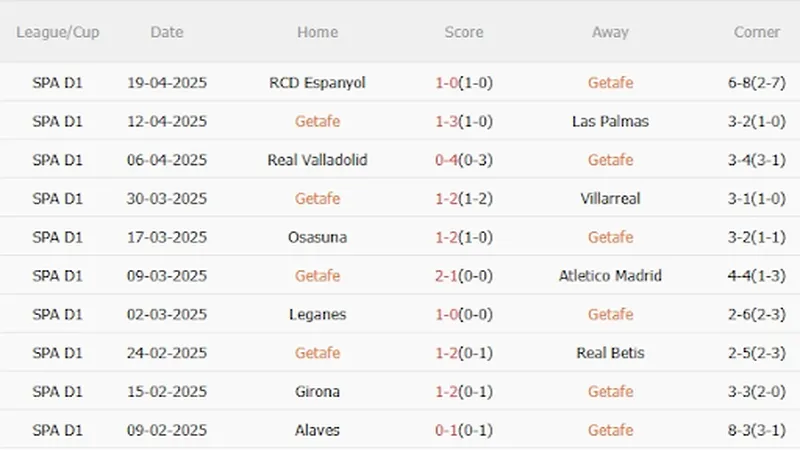This screenshot has width=800, height=450.
Task: Click Atletico Madrid team name
Action: (610, 276)
